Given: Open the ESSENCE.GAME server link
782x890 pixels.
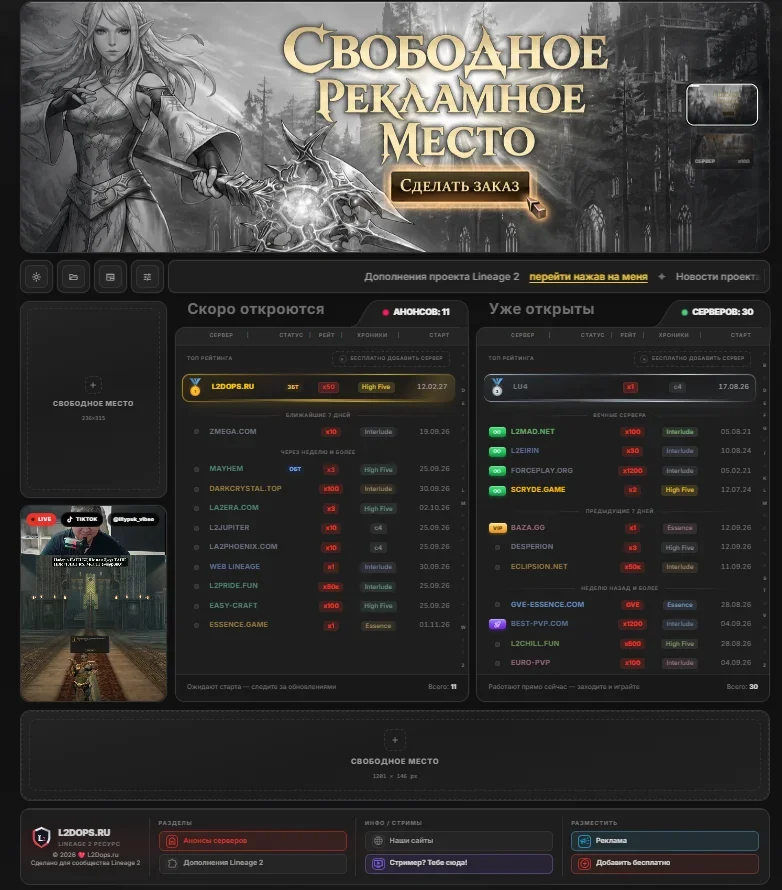Looking at the screenshot, I should click(238, 625).
